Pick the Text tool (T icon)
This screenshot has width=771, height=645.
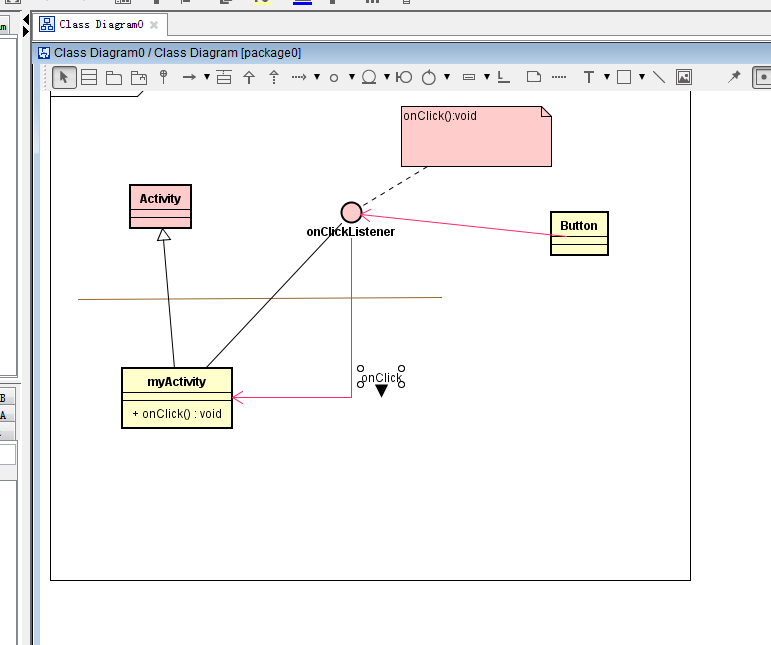click(x=589, y=77)
